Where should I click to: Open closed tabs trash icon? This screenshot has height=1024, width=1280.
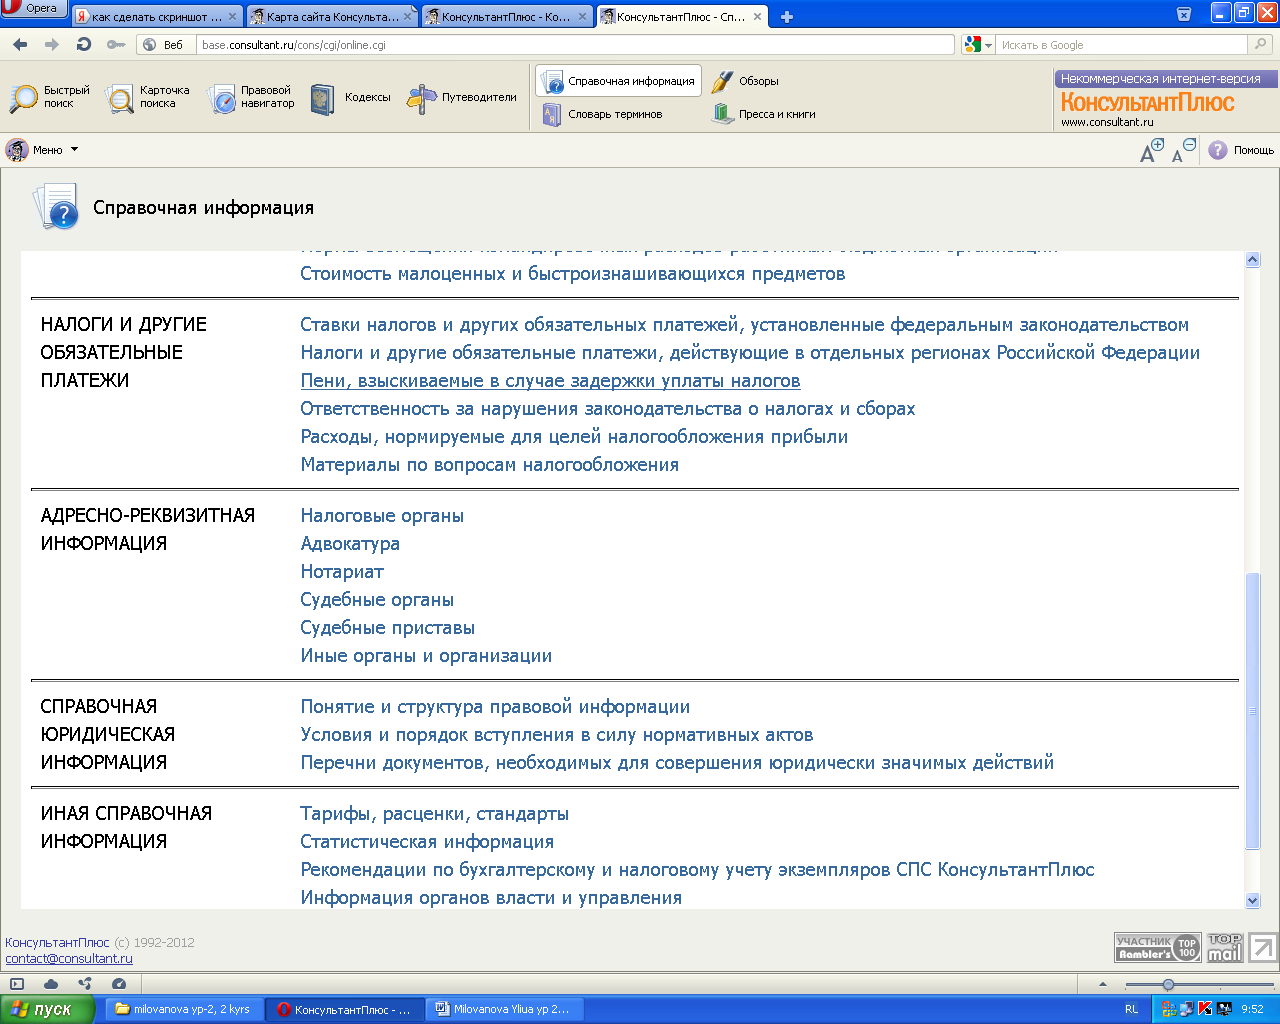click(x=1184, y=14)
